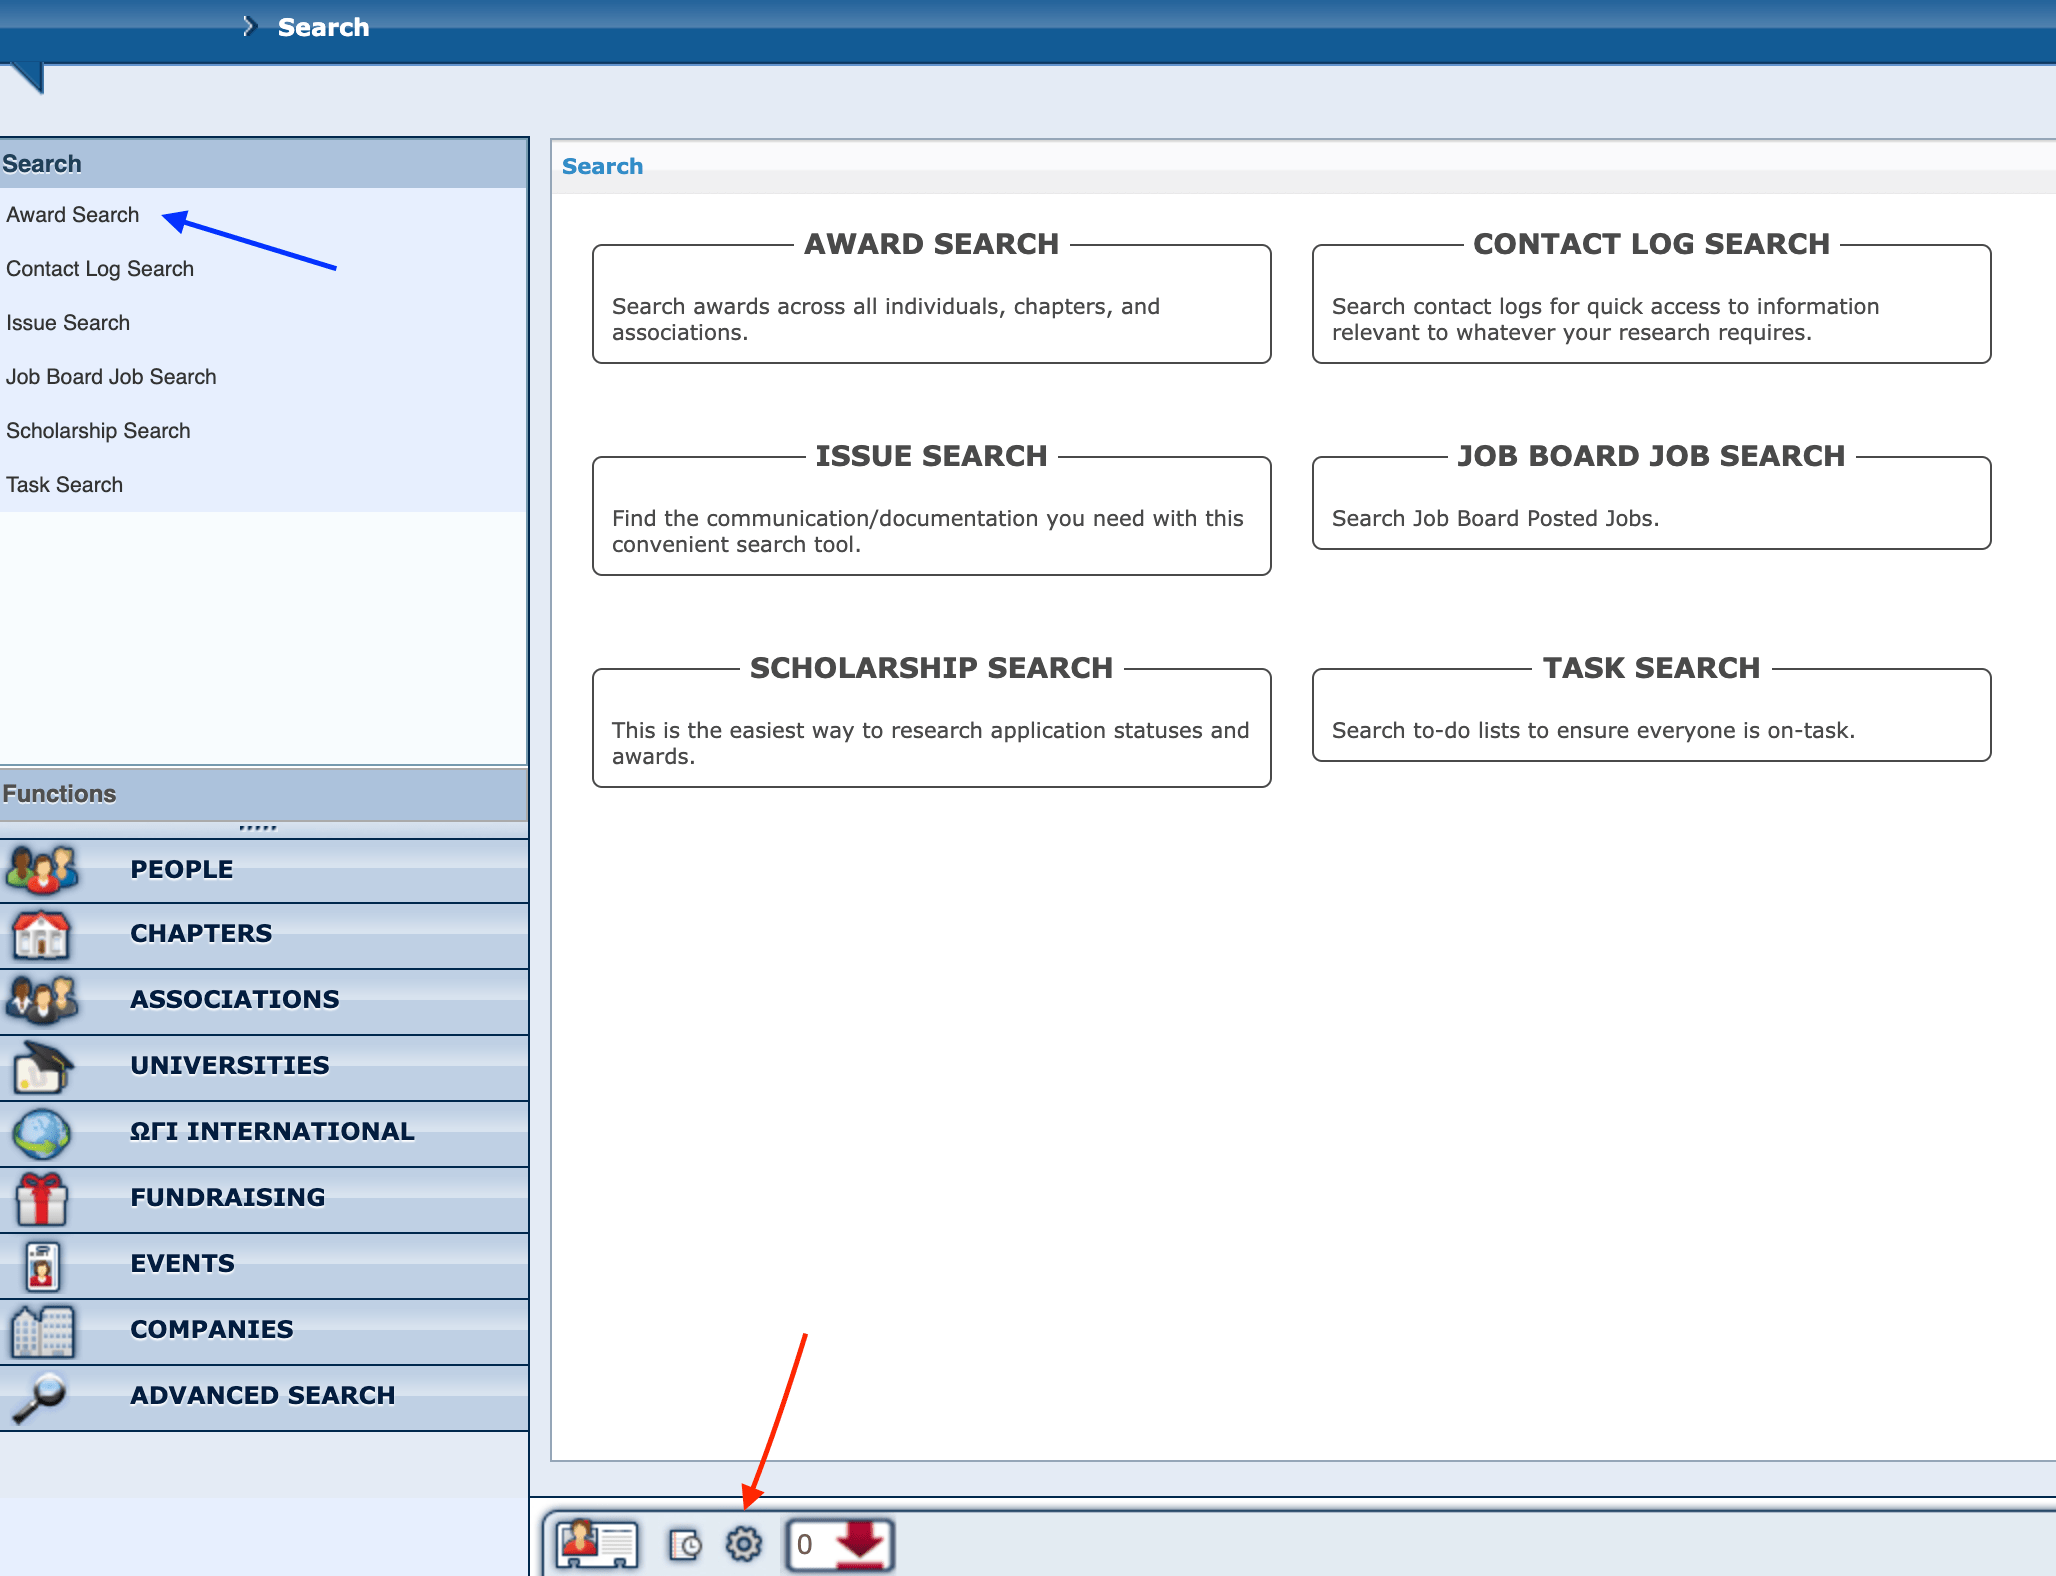Click the Companies building icon
Screen dimensions: 2056x1576
click(x=41, y=1331)
